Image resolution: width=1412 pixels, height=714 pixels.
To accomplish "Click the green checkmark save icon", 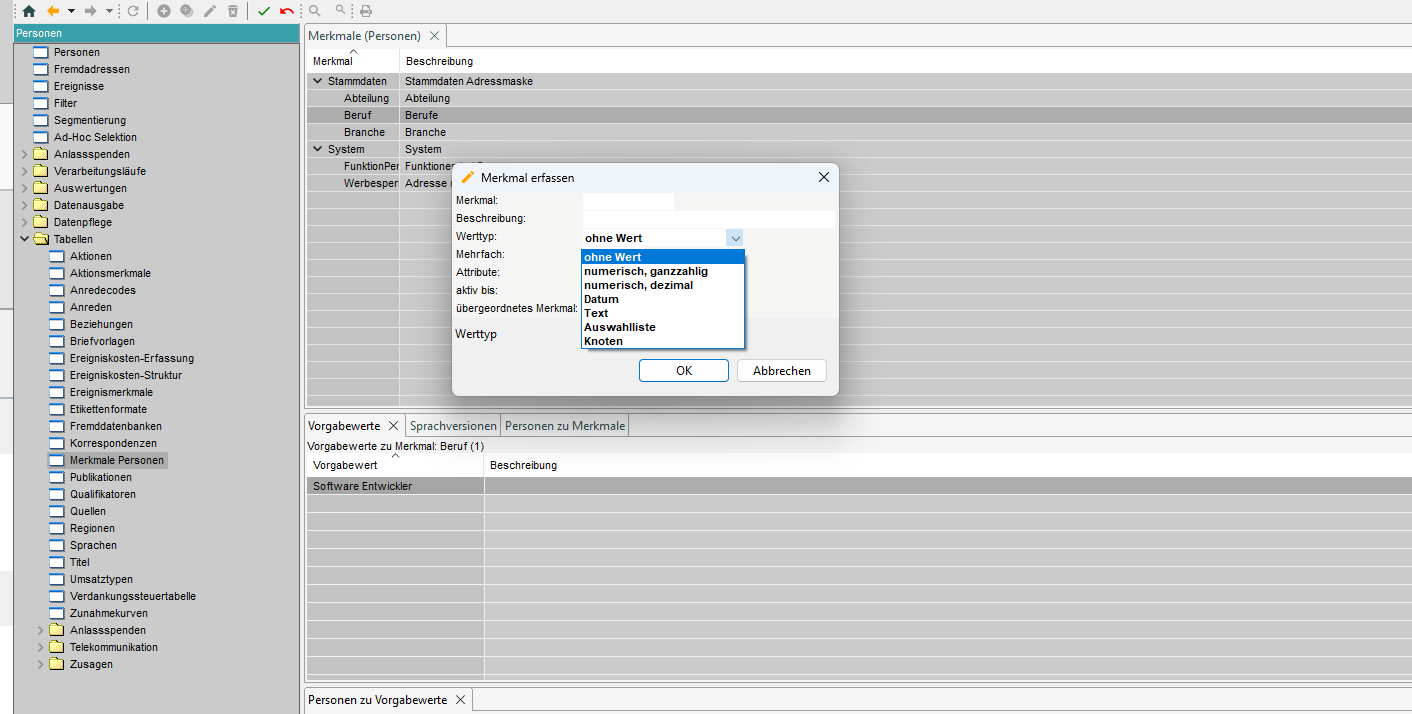I will pyautogui.click(x=264, y=11).
